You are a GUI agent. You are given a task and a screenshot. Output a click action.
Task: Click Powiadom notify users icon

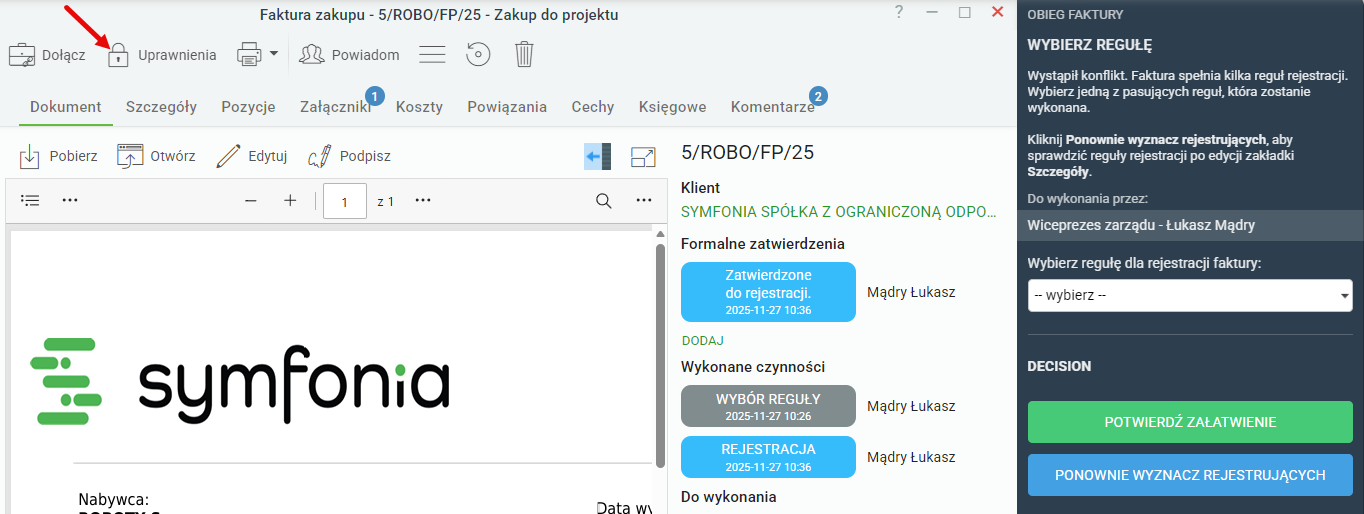point(313,55)
